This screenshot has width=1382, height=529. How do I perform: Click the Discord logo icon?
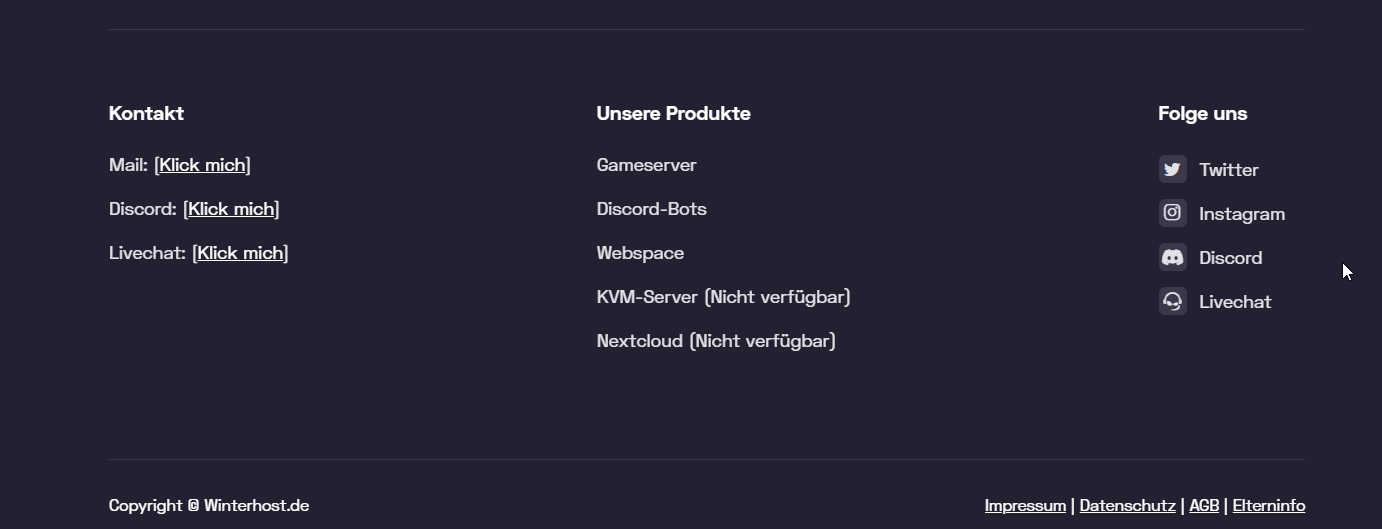tap(1172, 257)
